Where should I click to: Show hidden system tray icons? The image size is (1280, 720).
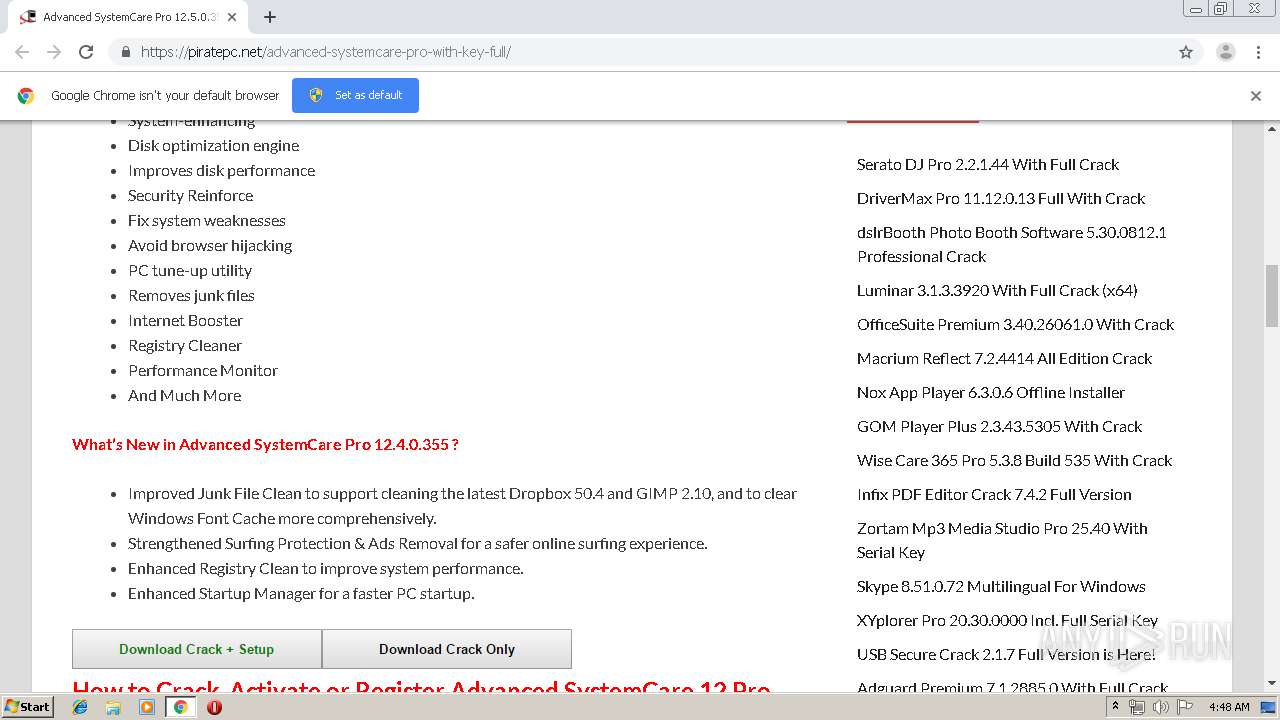tap(1115, 707)
